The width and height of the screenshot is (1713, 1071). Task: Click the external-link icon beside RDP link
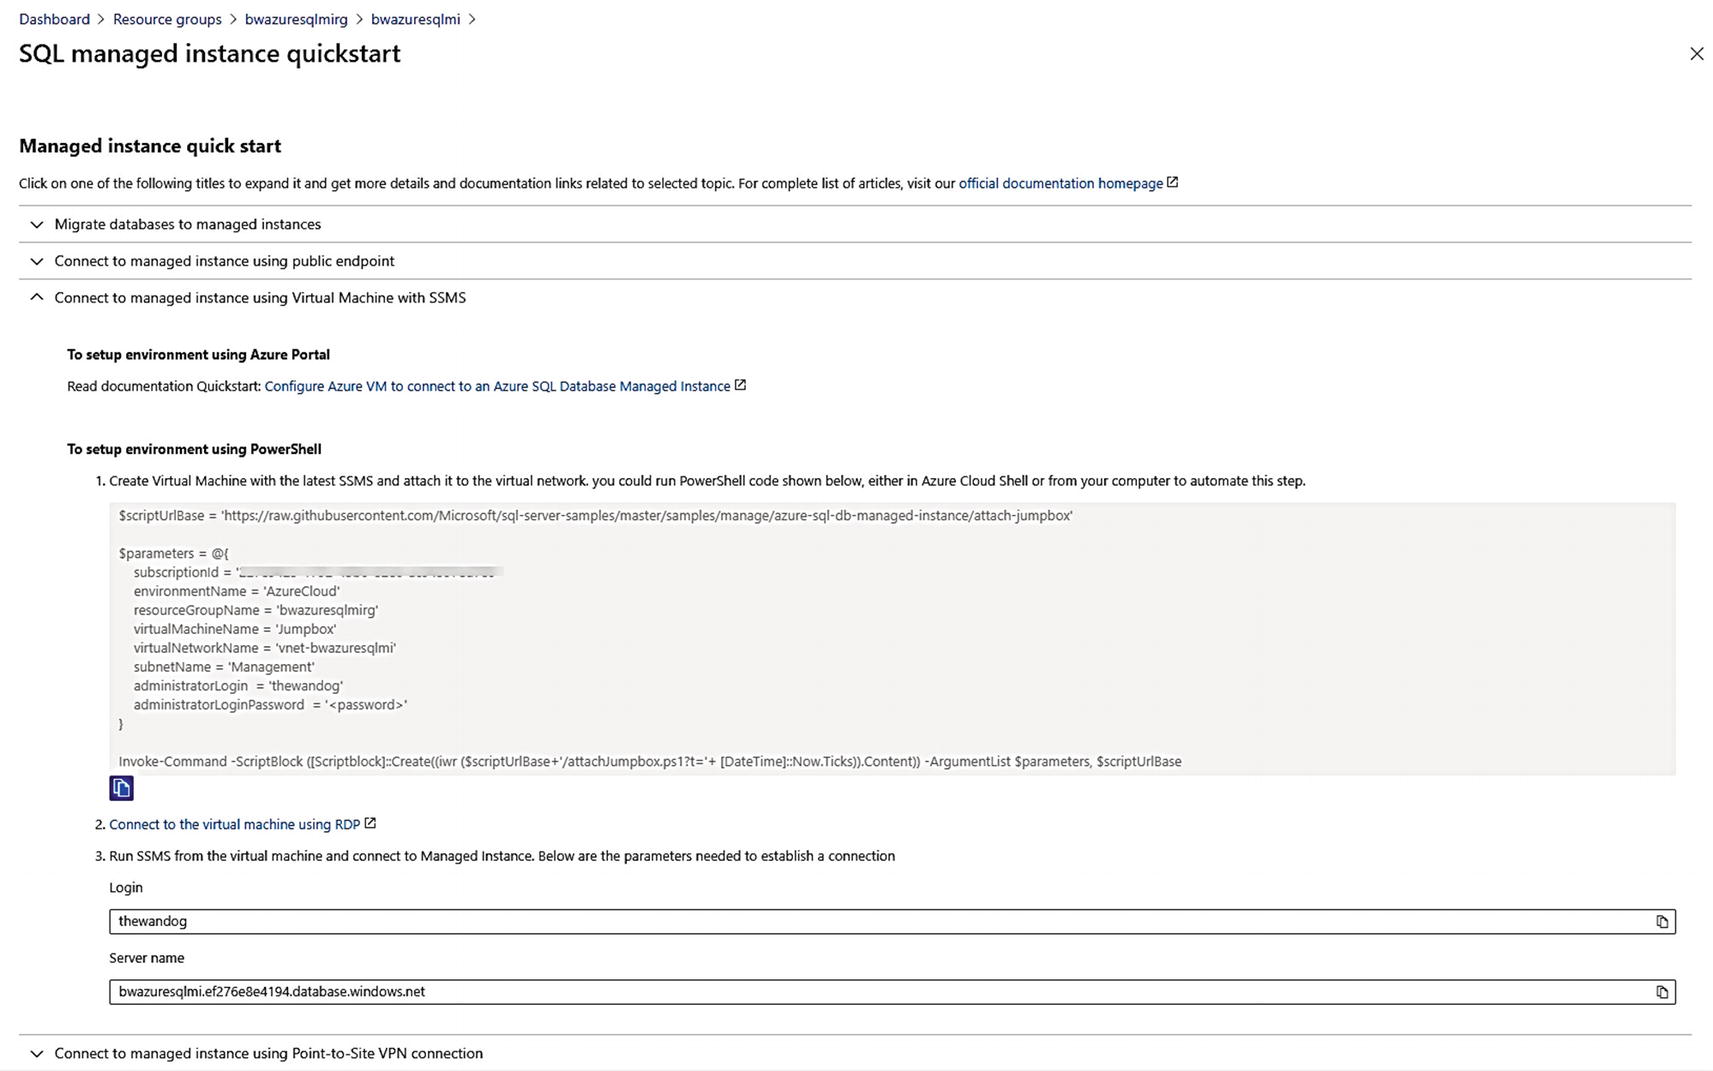click(370, 823)
